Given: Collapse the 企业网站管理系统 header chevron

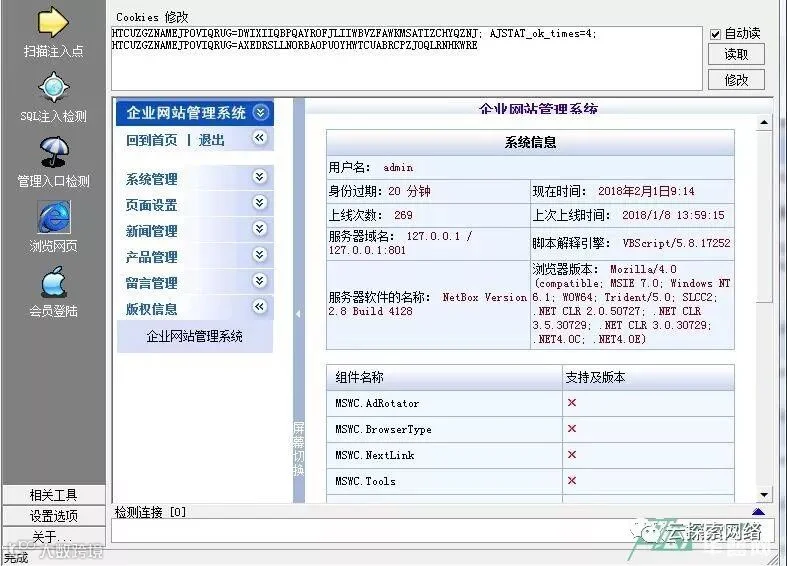Looking at the screenshot, I should coord(260,112).
